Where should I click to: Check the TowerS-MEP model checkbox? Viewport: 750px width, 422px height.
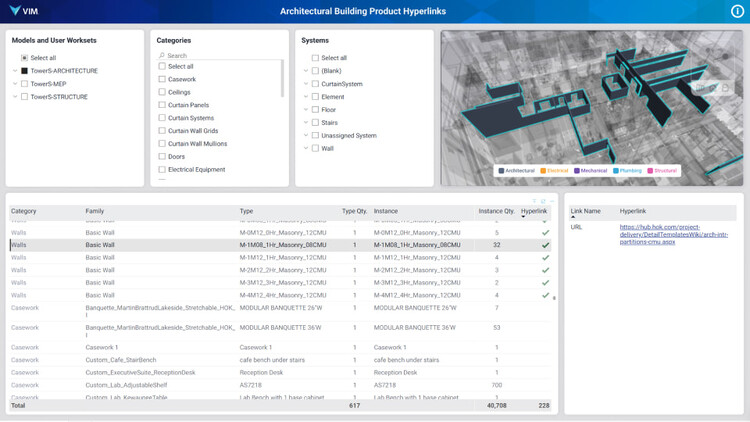(x=24, y=84)
